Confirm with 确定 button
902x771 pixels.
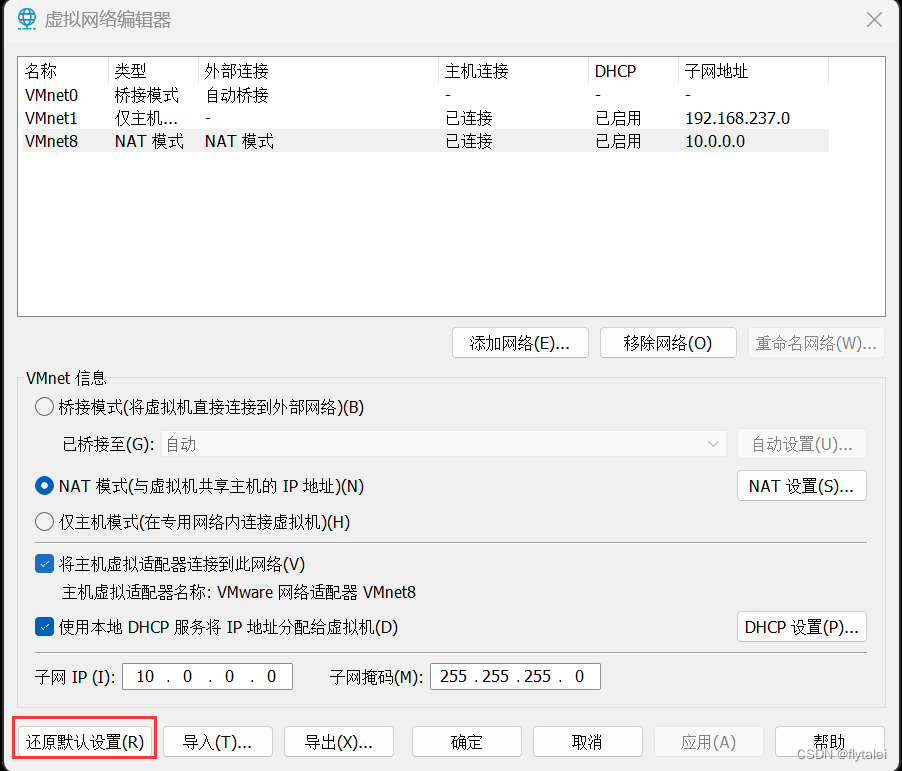pos(467,742)
